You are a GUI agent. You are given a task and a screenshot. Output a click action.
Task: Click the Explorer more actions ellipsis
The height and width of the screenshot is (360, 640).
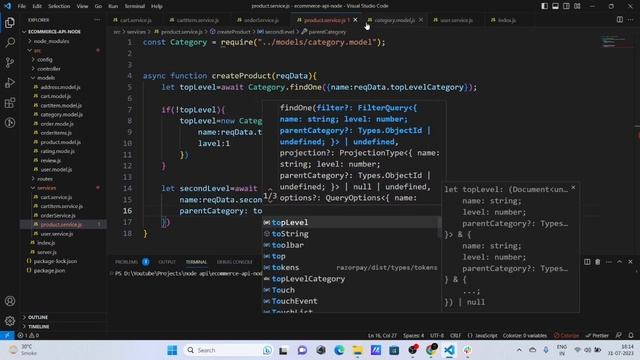(x=97, y=20)
